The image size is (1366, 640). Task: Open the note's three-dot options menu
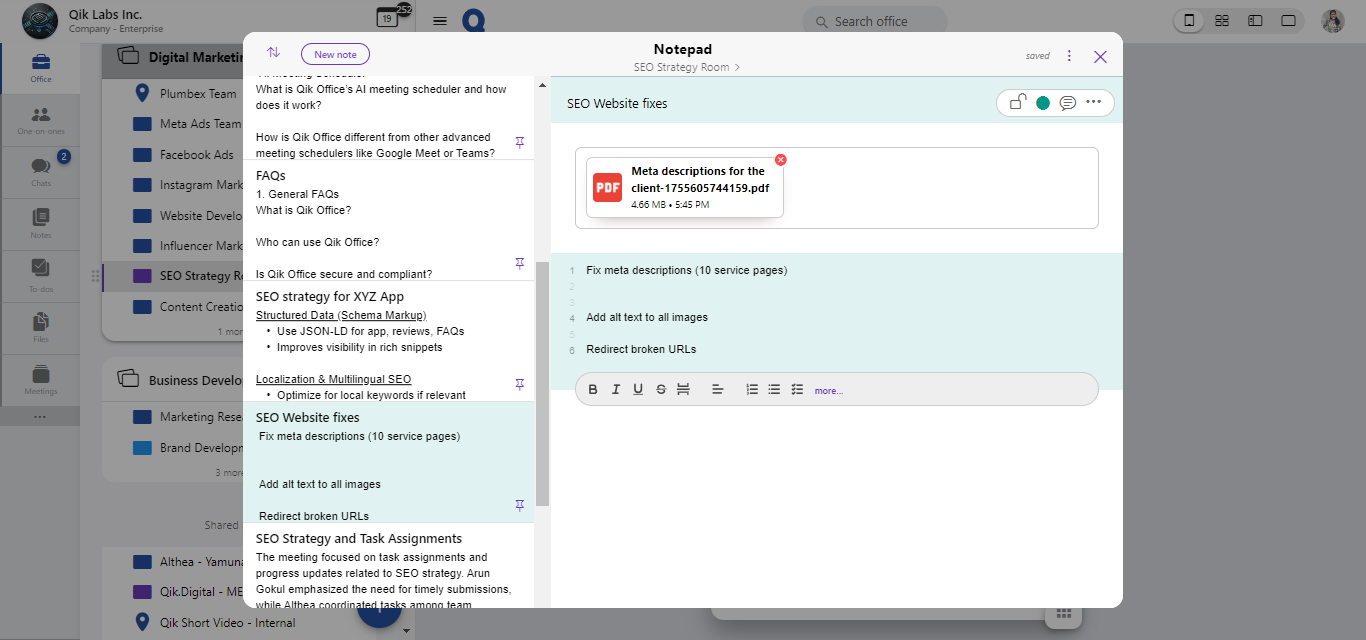[x=1093, y=102]
